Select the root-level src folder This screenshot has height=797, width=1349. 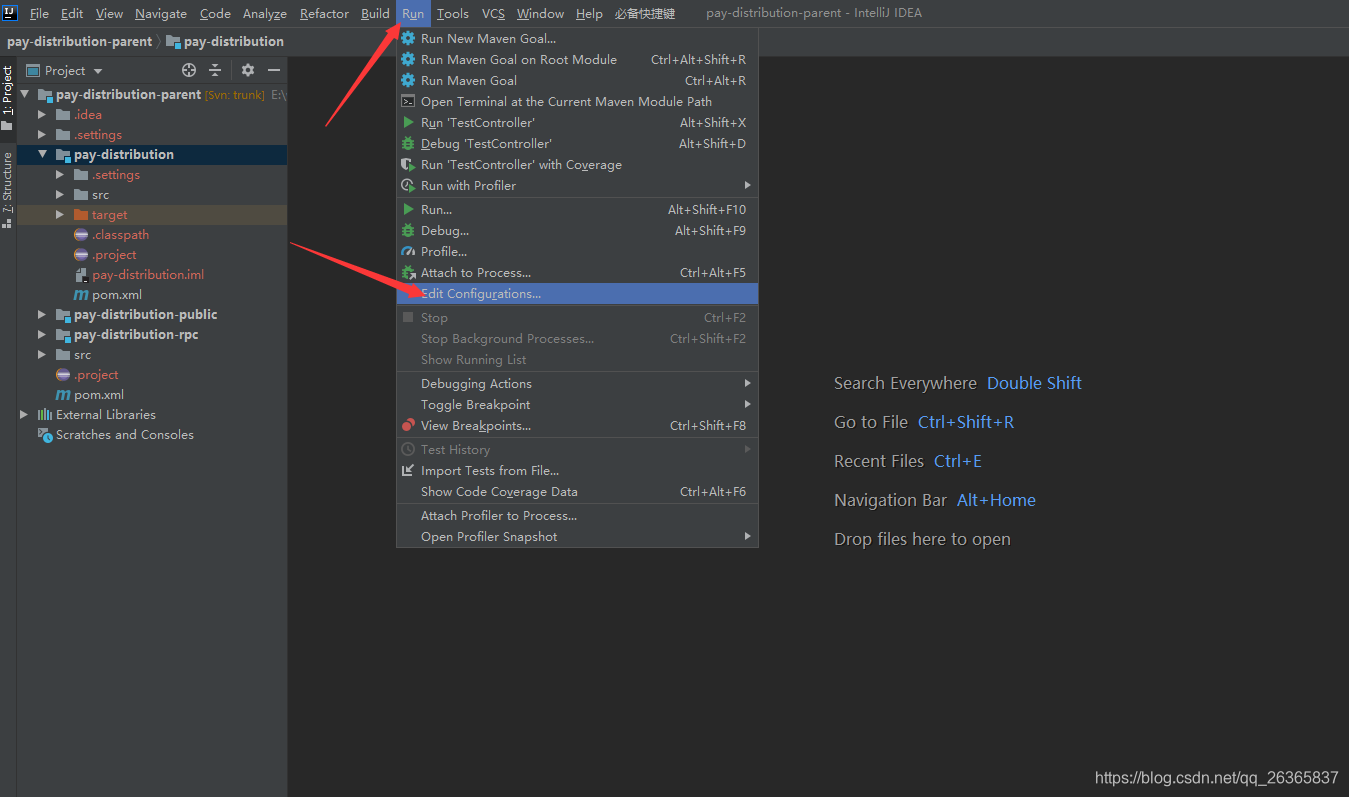[82, 354]
